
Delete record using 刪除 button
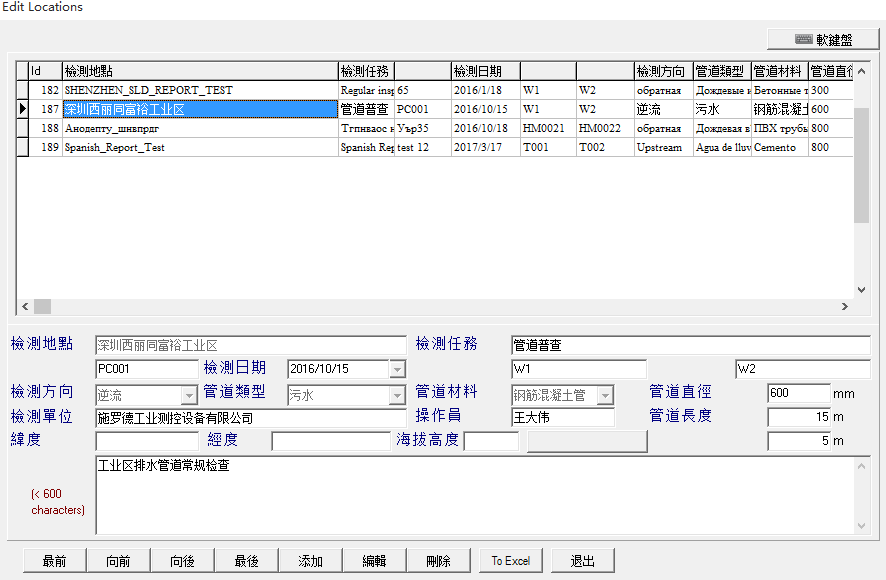coord(438,561)
